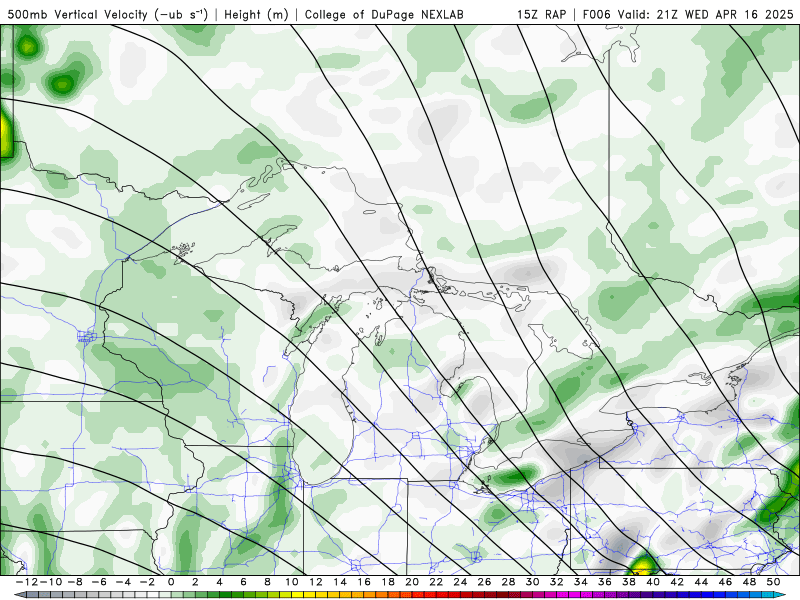Screen dimensions: 800x600
Task: Click the '42' value on the color scale
Action: coord(677,582)
